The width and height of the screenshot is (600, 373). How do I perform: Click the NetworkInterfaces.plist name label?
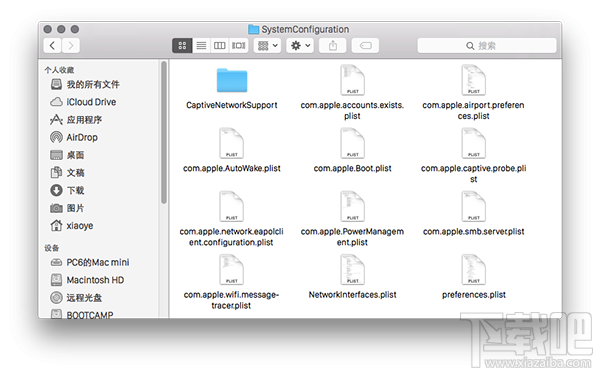pos(352,295)
